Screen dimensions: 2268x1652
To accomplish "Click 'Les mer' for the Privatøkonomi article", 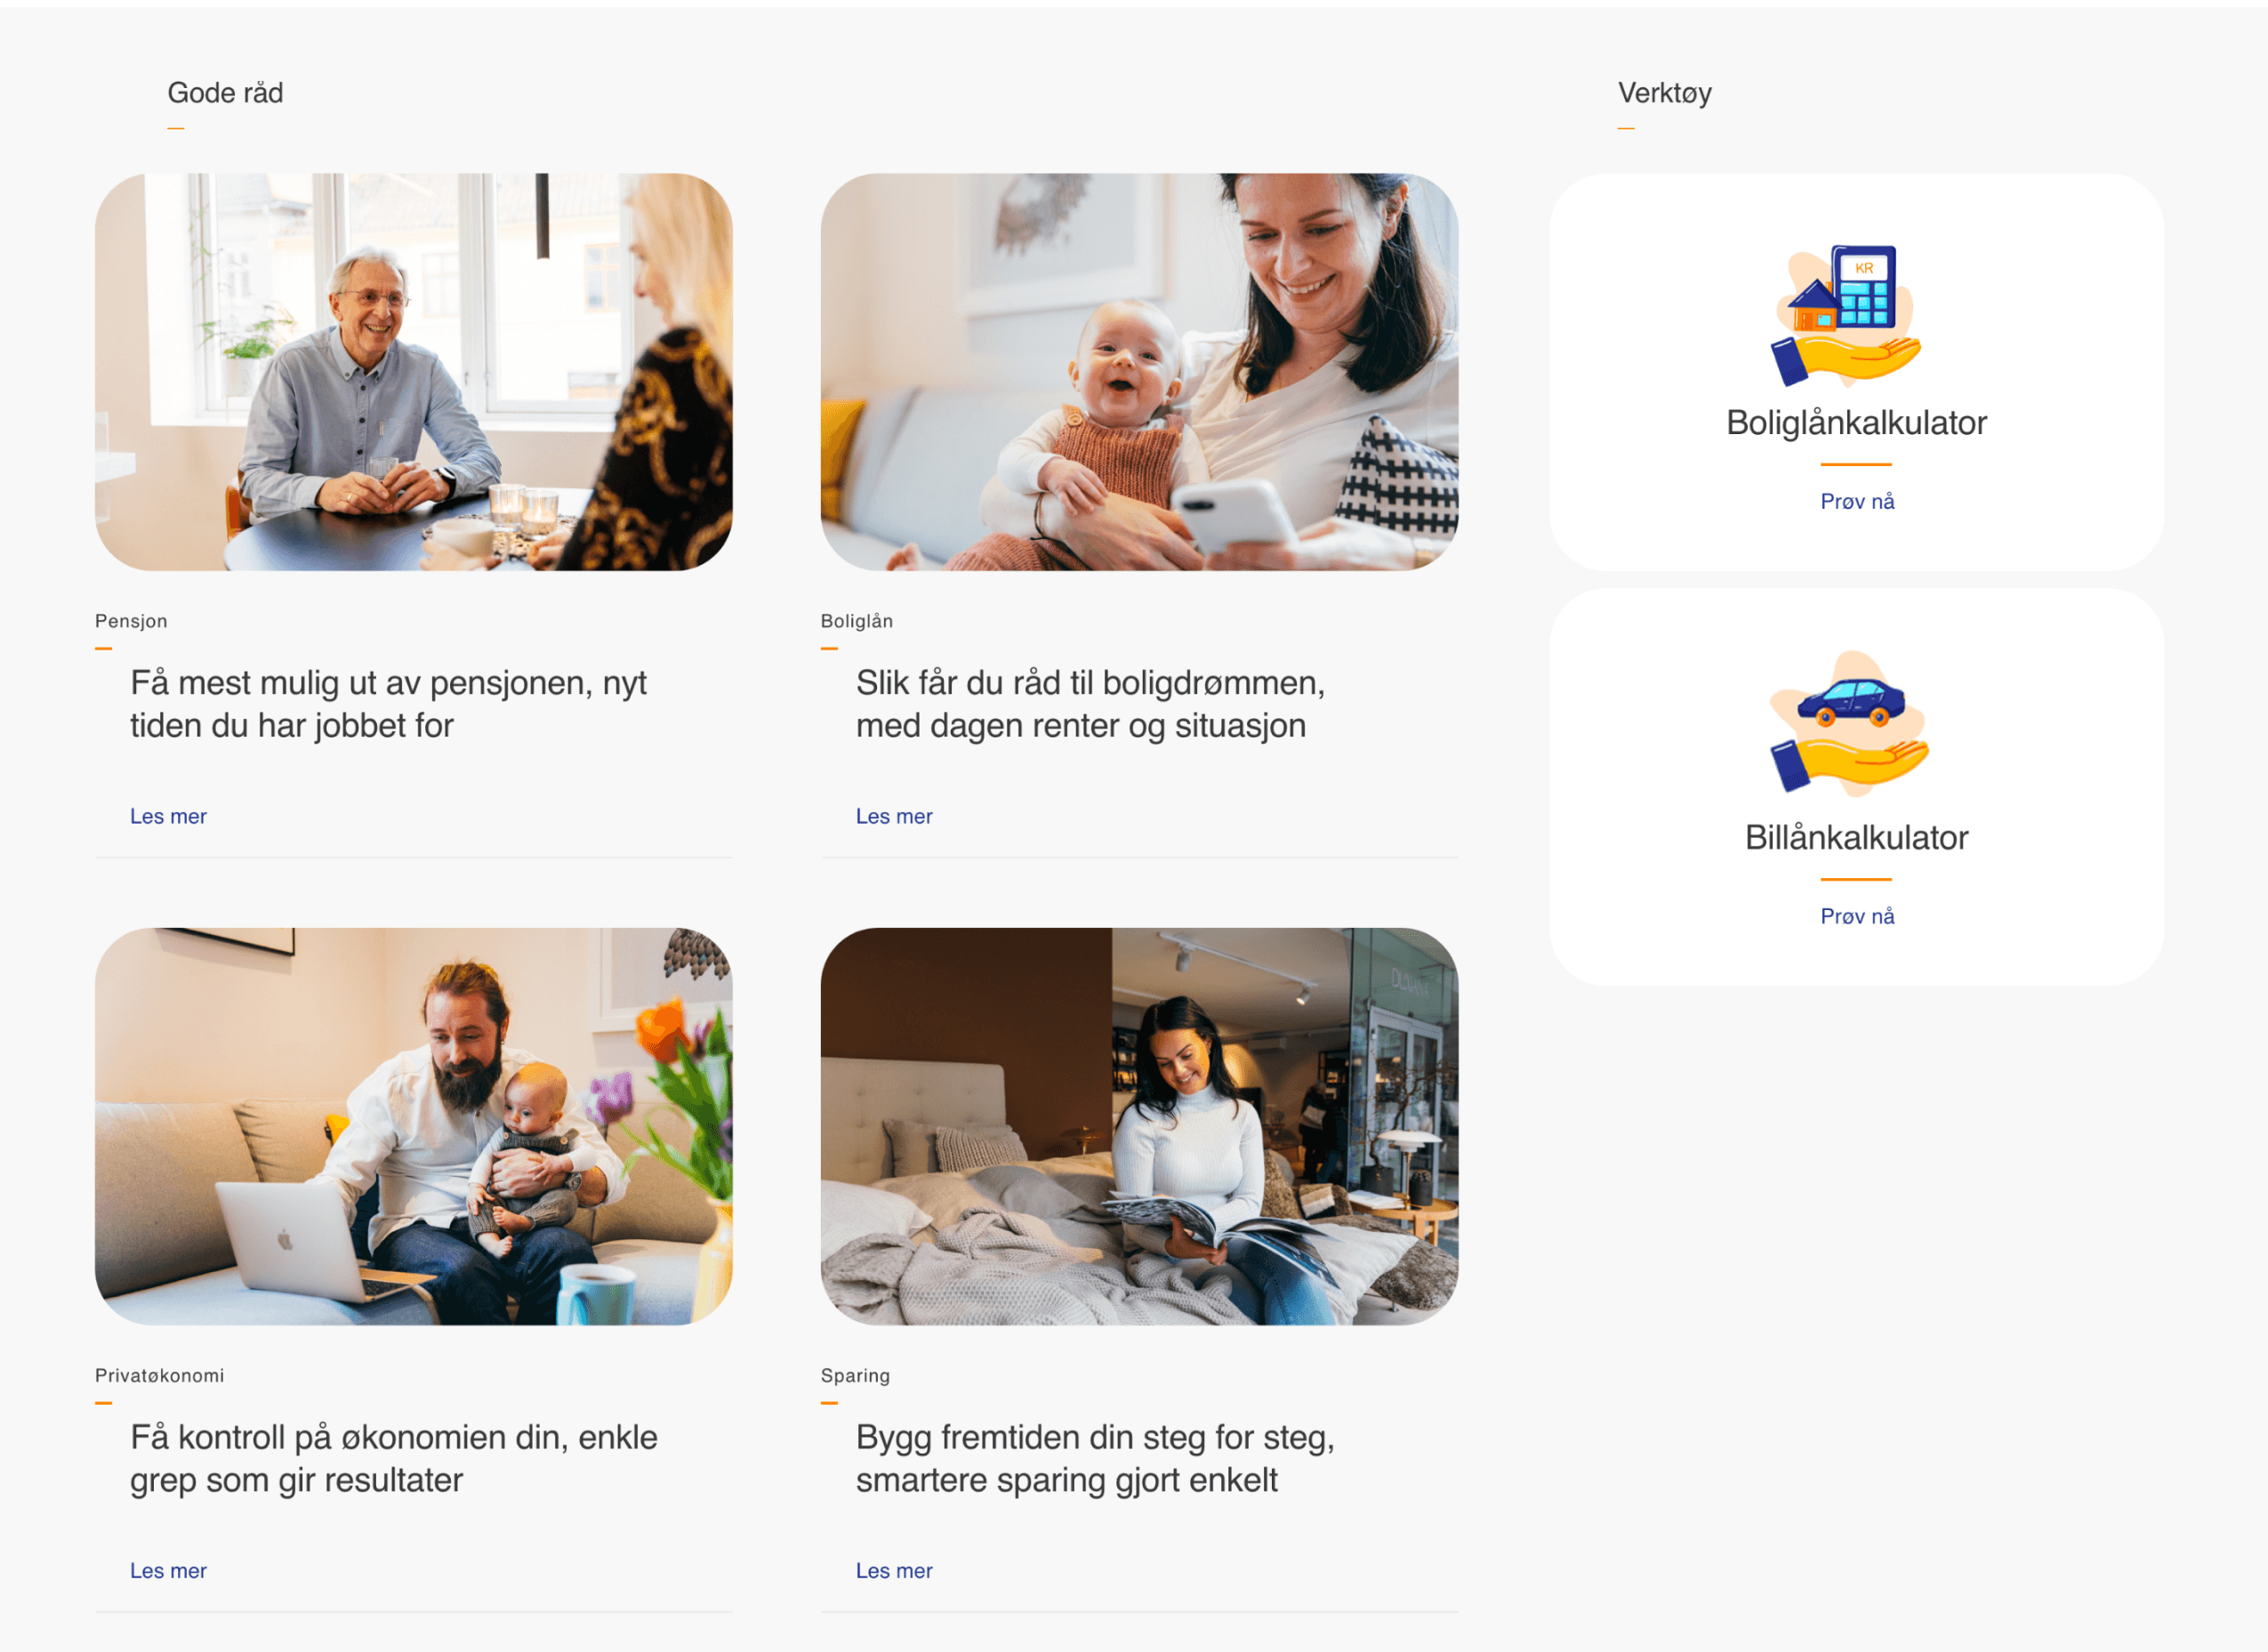I will point(168,1570).
